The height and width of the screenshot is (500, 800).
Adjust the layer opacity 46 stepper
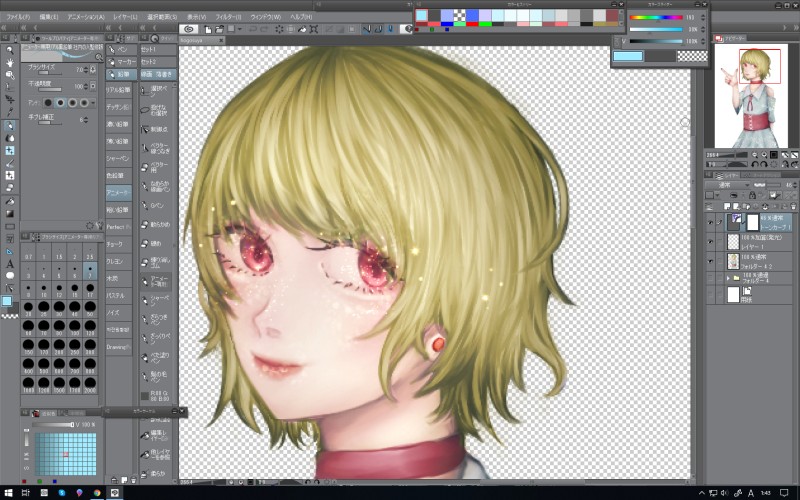795,185
